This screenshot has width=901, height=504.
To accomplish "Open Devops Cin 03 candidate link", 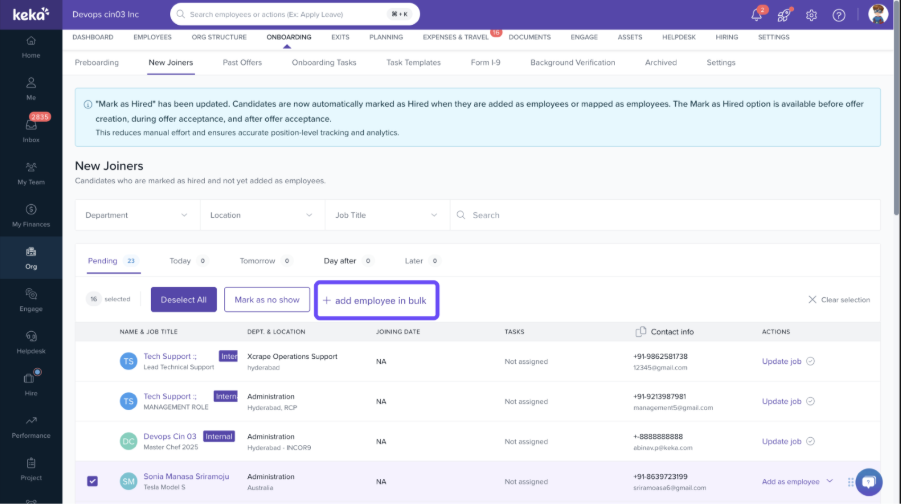I will (x=170, y=436).
